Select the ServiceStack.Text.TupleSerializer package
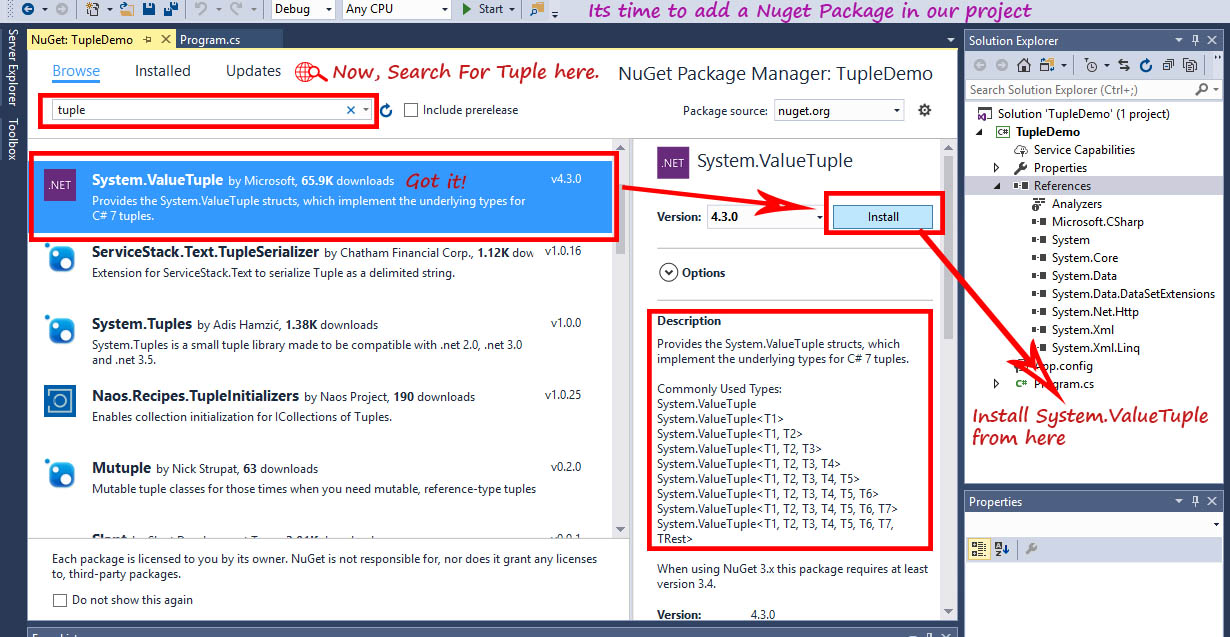1230x637 pixels. click(x=322, y=263)
